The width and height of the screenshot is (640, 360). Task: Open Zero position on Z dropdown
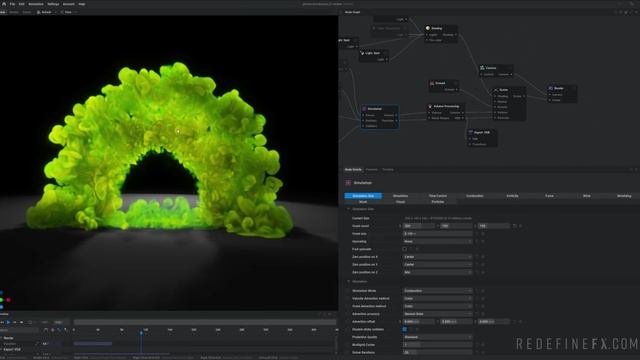click(x=437, y=272)
